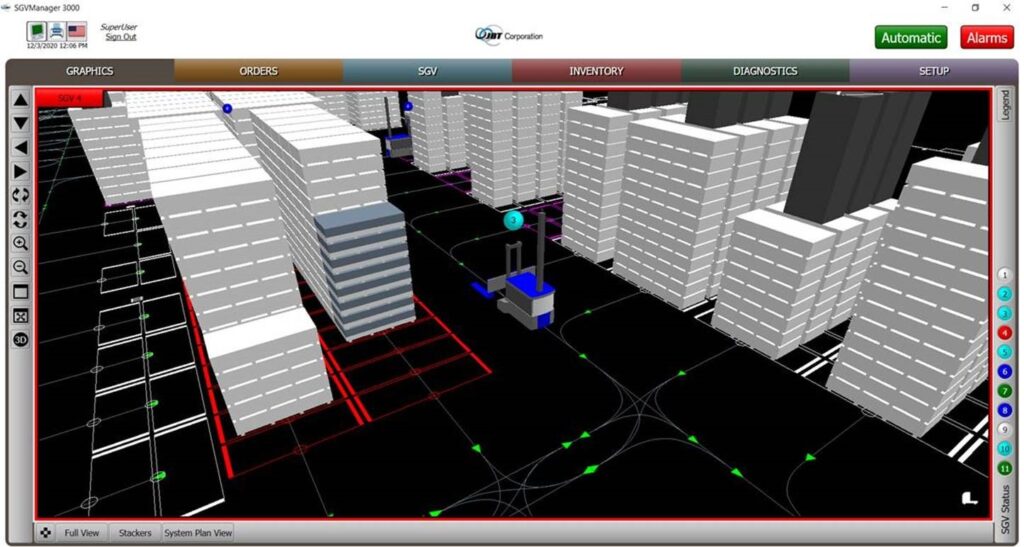
Task: Expand the Legend side panel
Action: [1005, 105]
